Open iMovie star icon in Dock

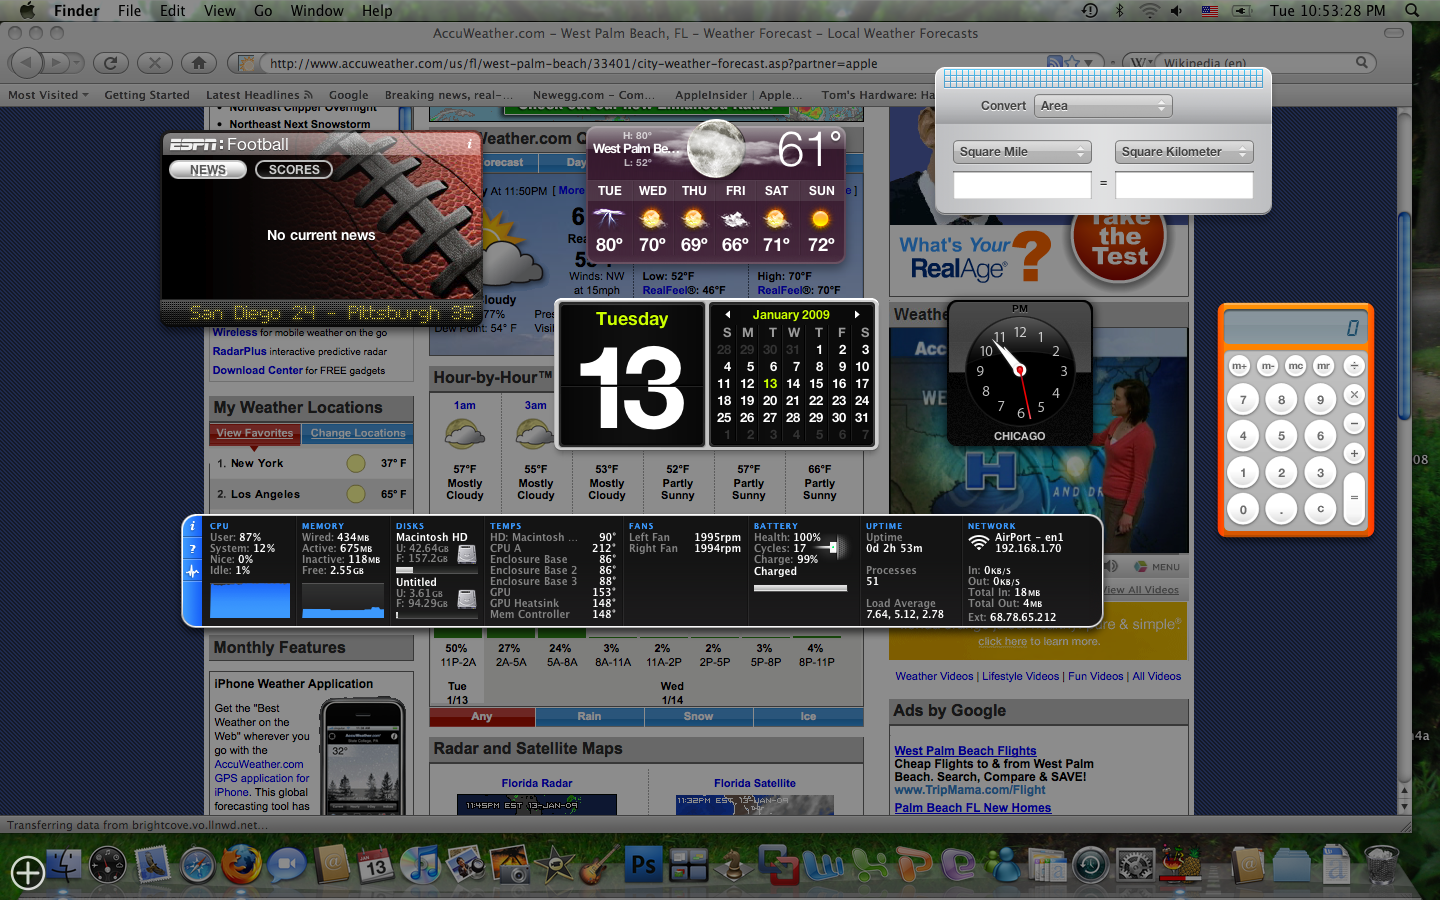[x=554, y=865]
